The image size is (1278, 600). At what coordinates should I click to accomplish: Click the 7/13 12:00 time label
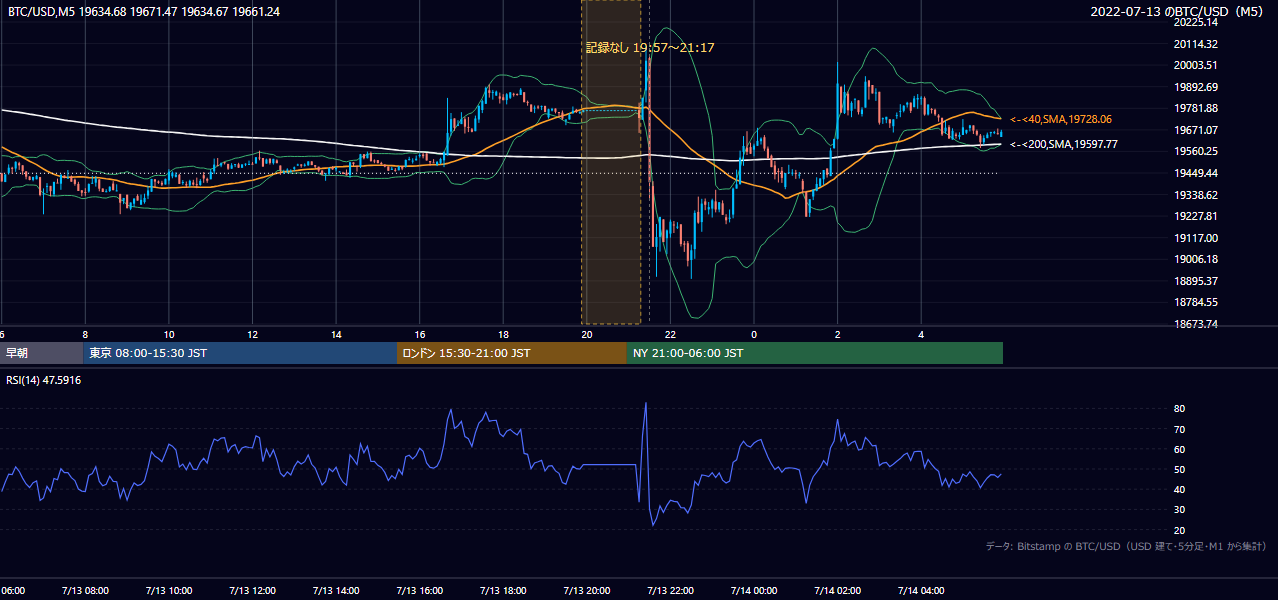252,591
